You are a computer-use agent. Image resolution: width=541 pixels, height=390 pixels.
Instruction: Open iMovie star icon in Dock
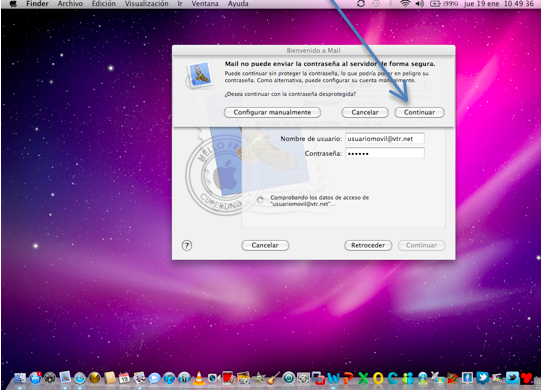point(259,378)
